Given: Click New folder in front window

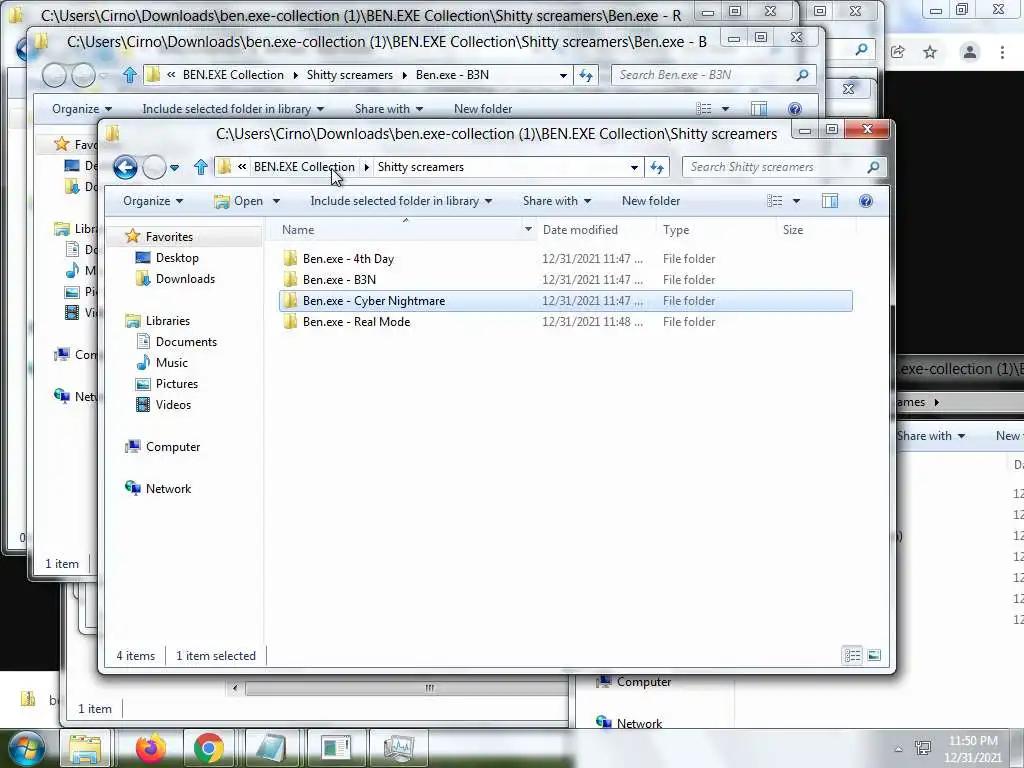Looking at the screenshot, I should point(650,201).
